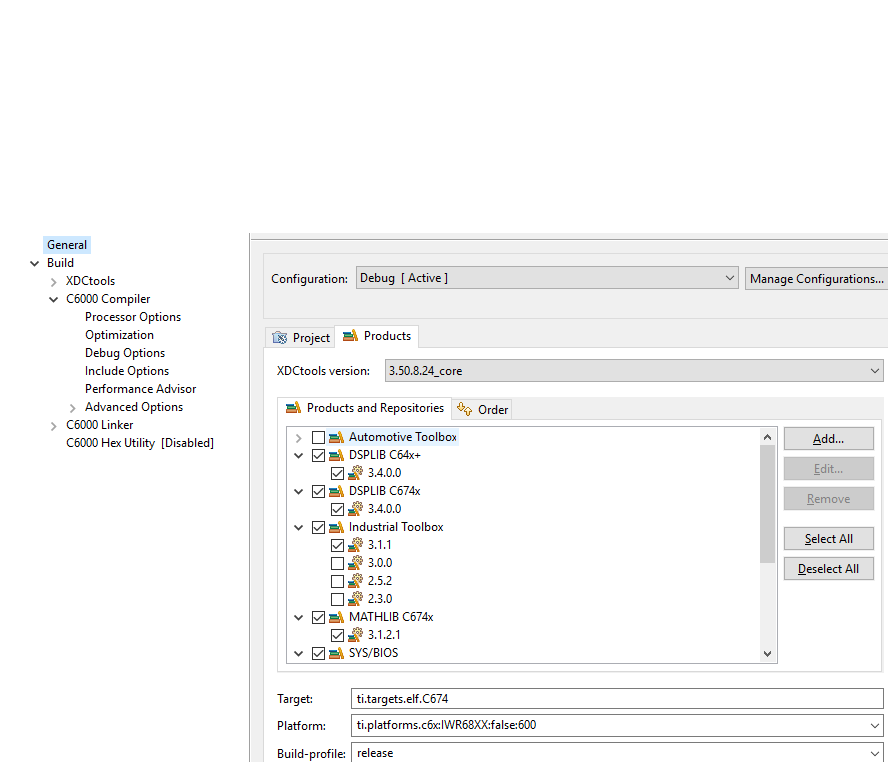Click Manage Configurations... button
The width and height of the screenshot is (888, 766).
tap(817, 279)
